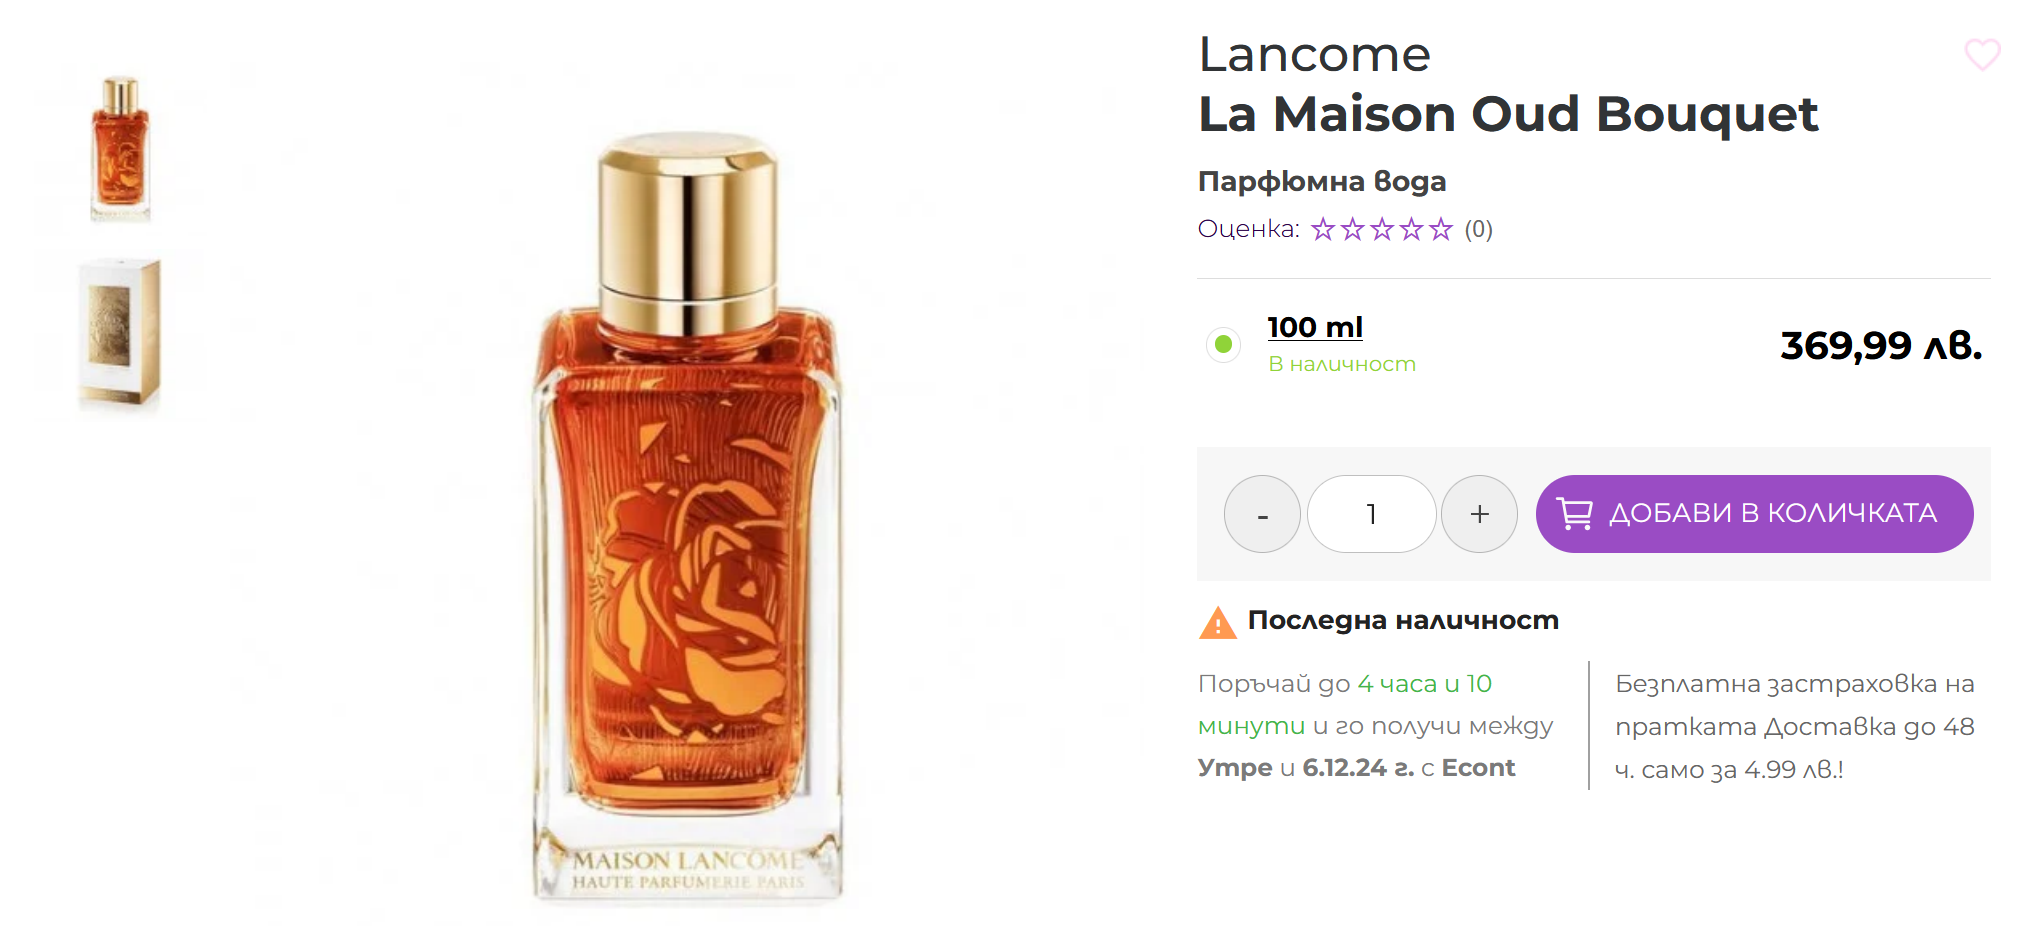This screenshot has width=2035, height=926.
Task: Click the review count (0)
Action: tap(1478, 230)
